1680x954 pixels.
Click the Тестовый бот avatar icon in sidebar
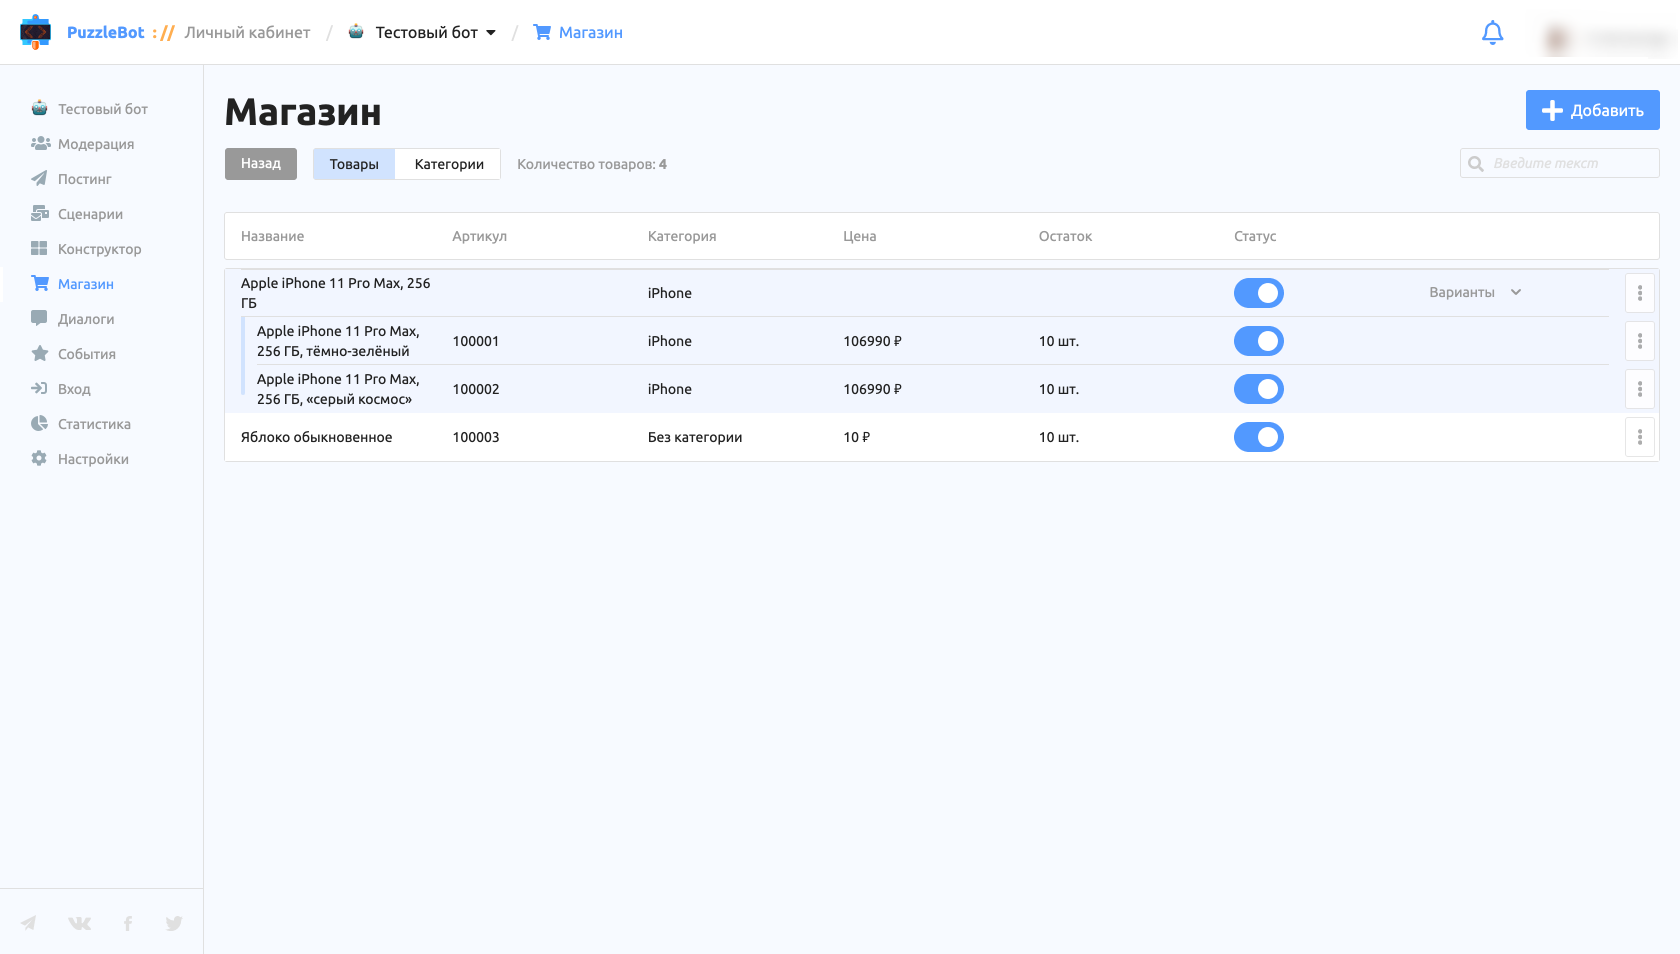[x=39, y=108]
